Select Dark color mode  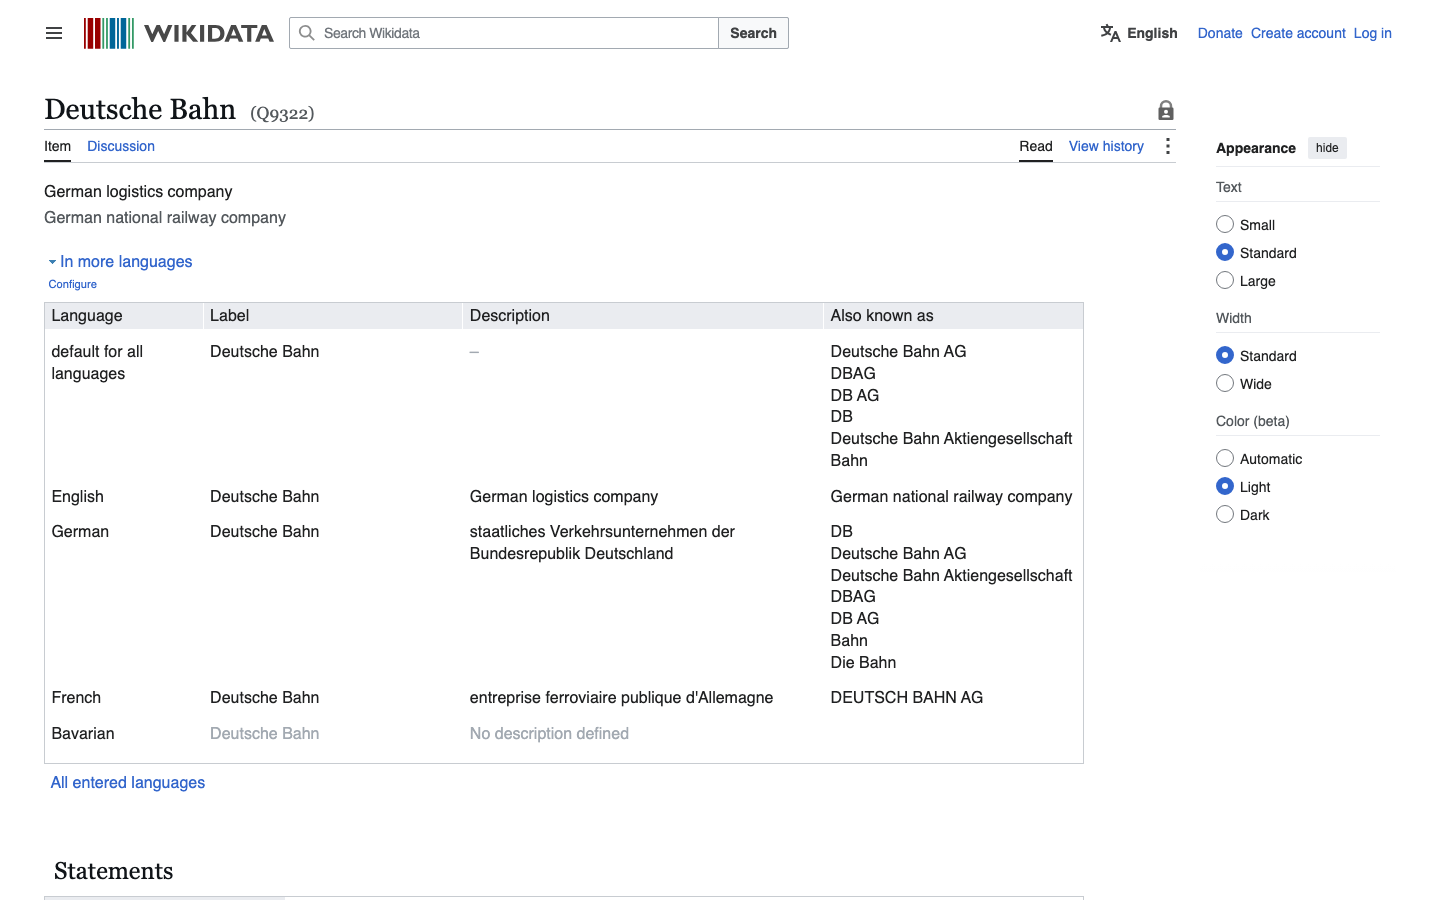1225,514
